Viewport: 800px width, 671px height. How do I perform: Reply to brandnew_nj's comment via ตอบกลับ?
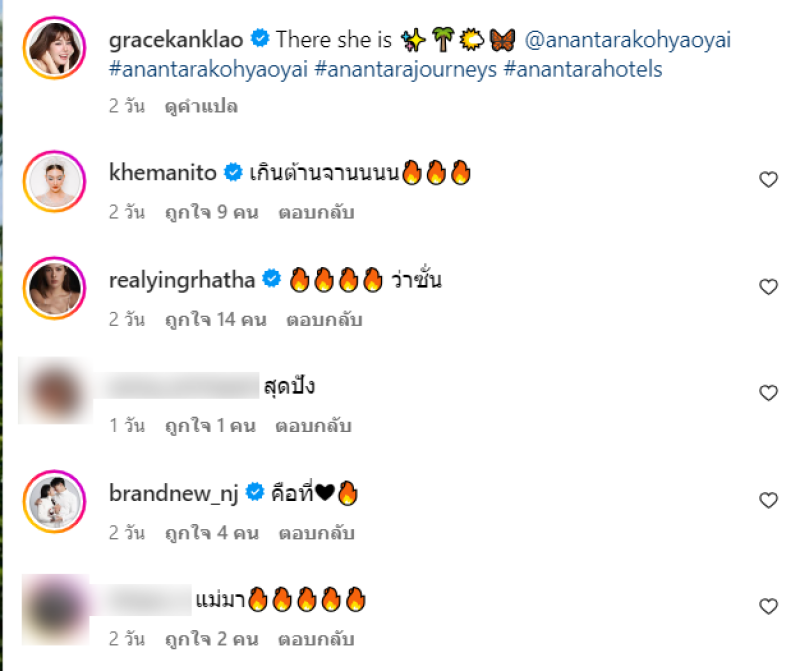(x=316, y=533)
